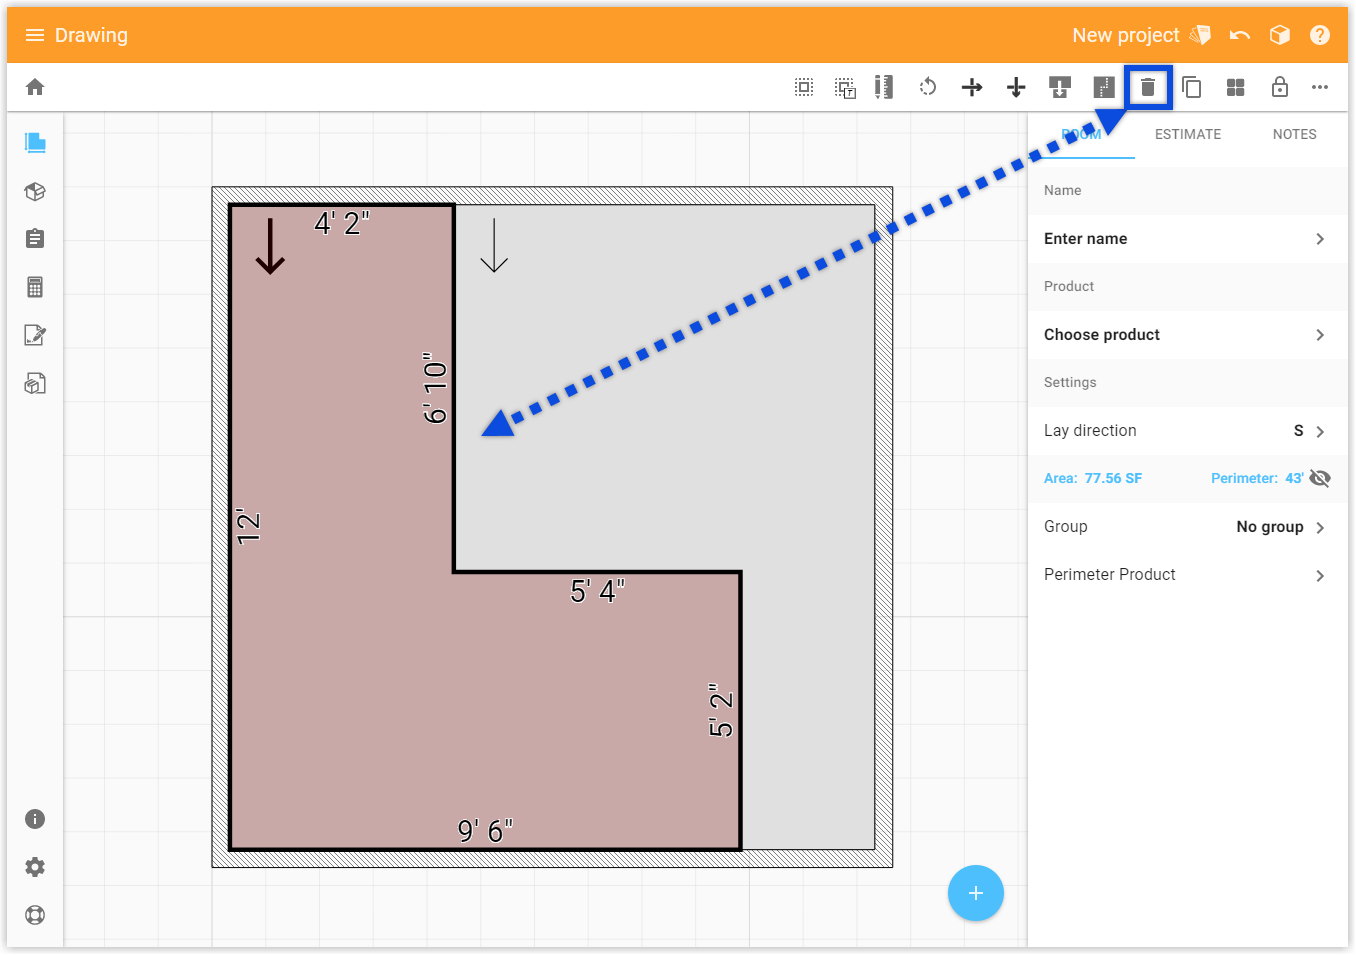Toggle area and perimeter visibility eye
1356x955 pixels.
click(1320, 478)
